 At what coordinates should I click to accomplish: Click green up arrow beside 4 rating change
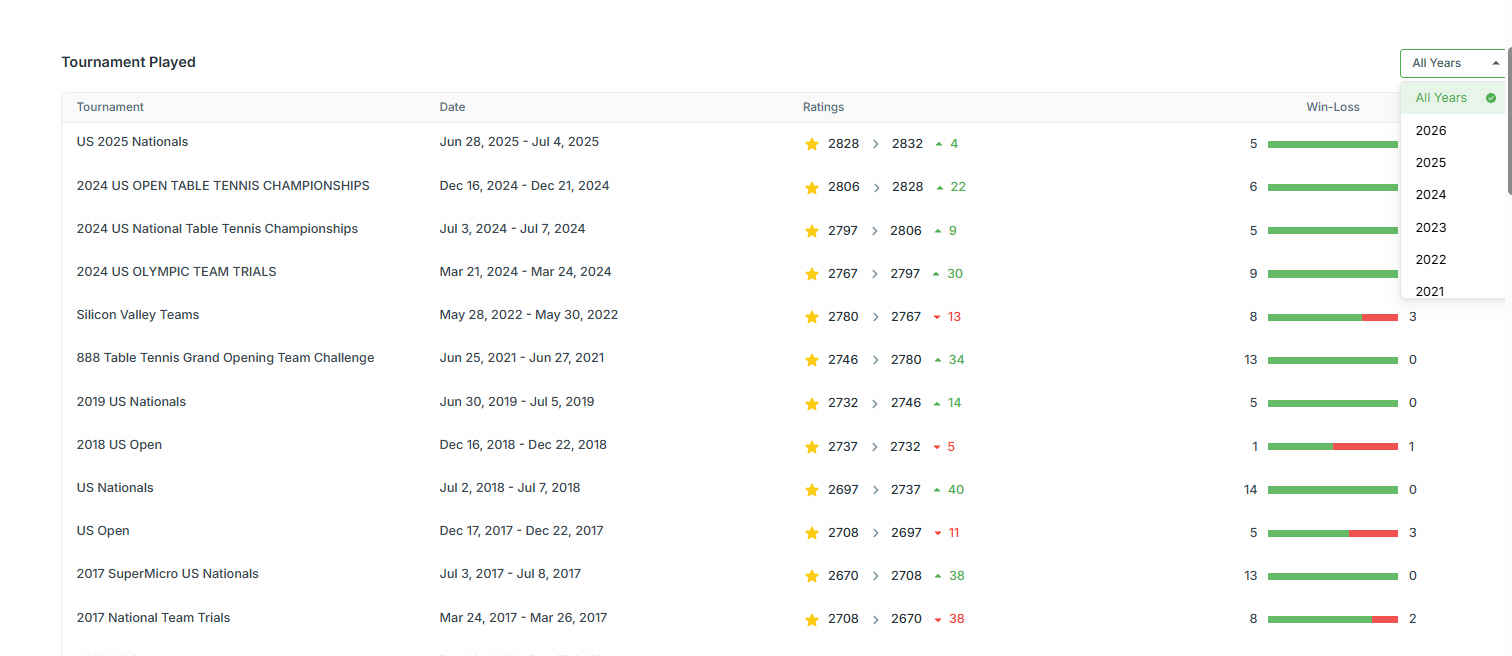(938, 144)
